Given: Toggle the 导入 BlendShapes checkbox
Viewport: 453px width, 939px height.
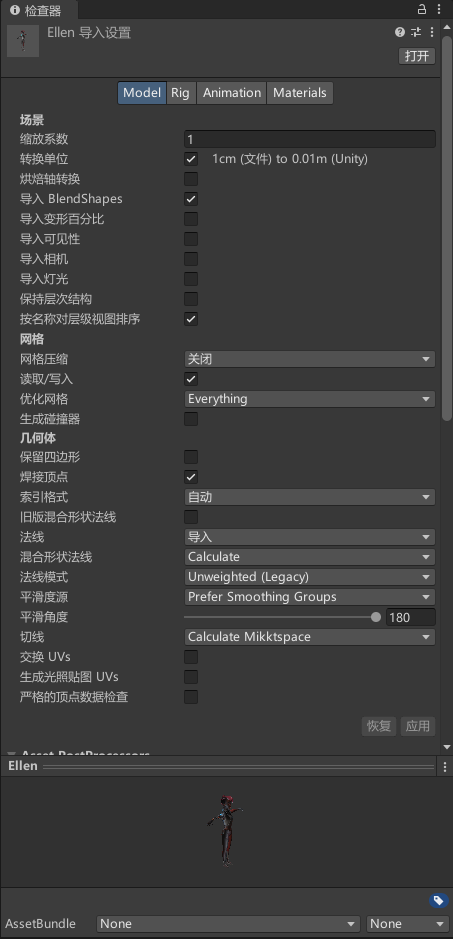Looking at the screenshot, I should 191,199.
